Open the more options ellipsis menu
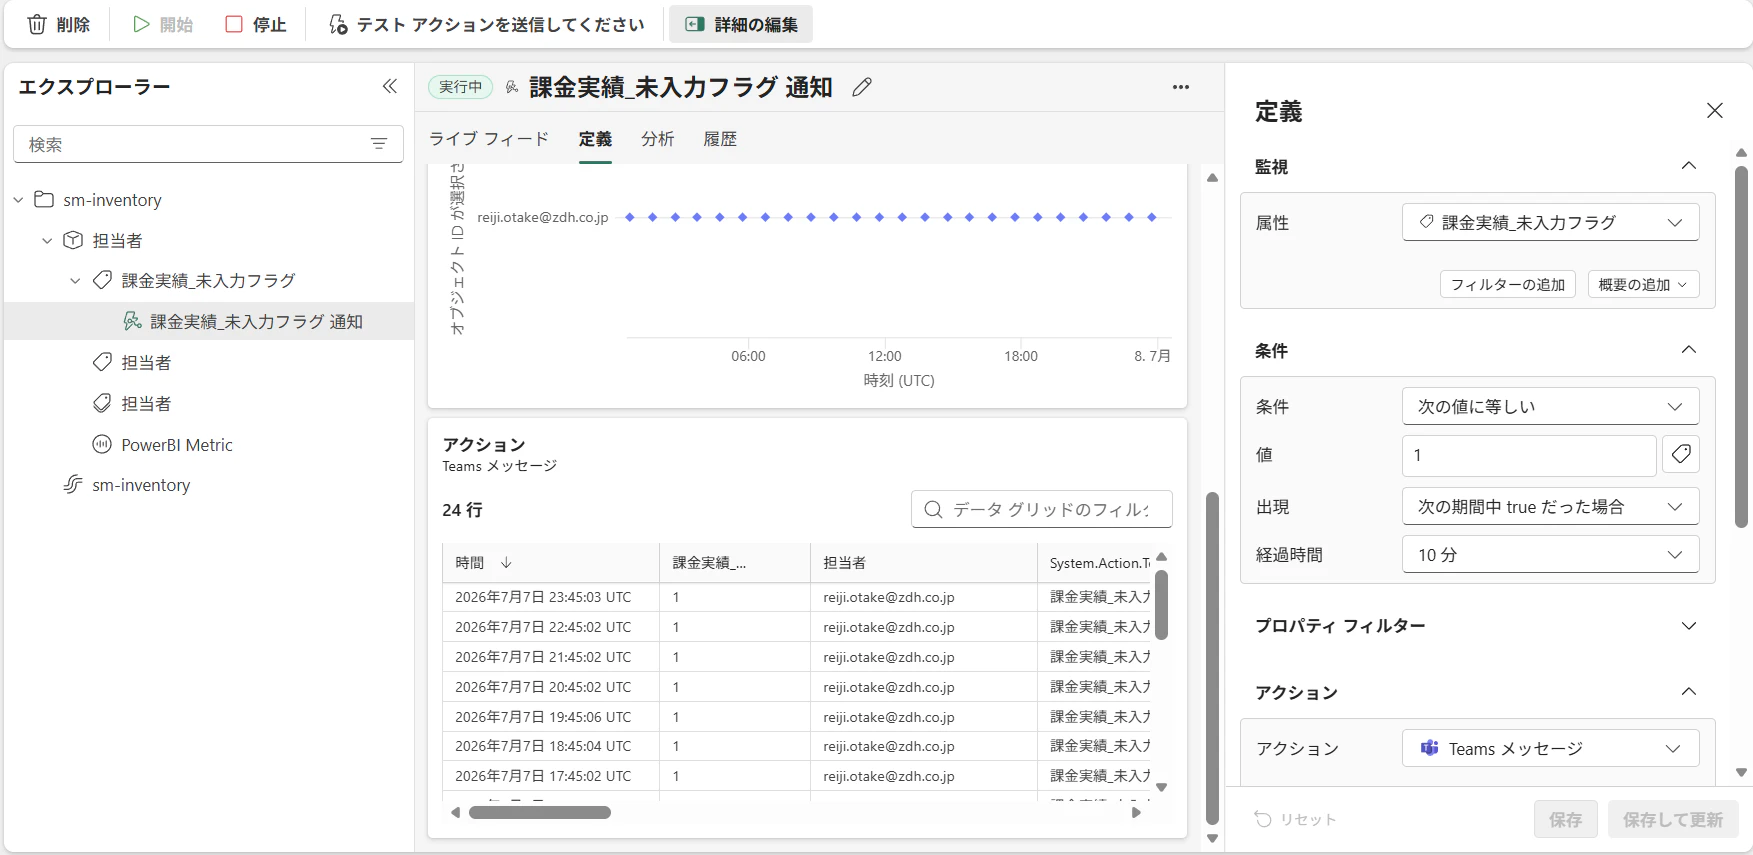Viewport: 1753px width, 855px height. click(1181, 87)
